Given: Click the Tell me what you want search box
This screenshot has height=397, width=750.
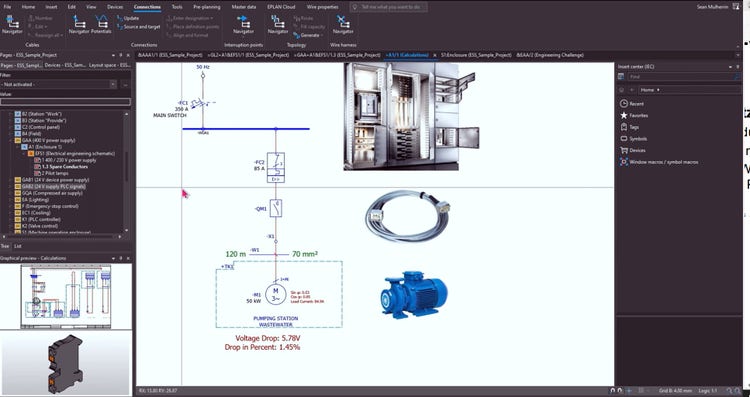Looking at the screenshot, I should click(x=388, y=7).
